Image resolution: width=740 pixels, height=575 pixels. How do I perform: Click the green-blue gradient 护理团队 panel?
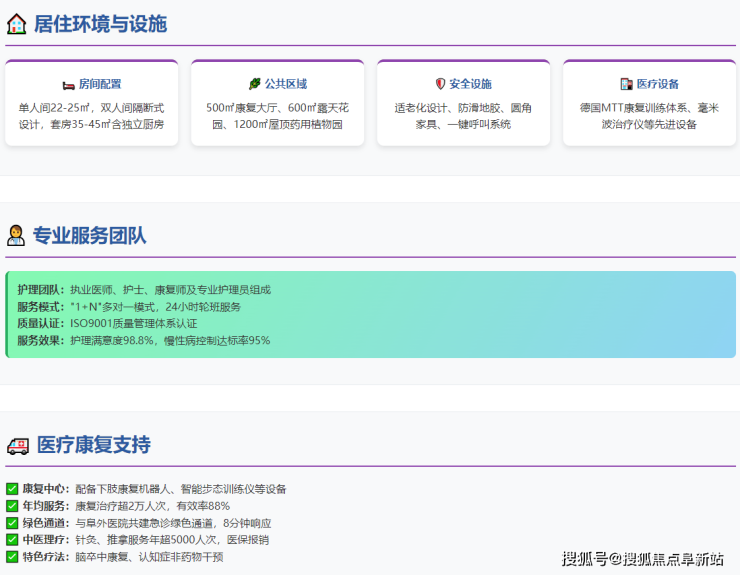click(370, 315)
